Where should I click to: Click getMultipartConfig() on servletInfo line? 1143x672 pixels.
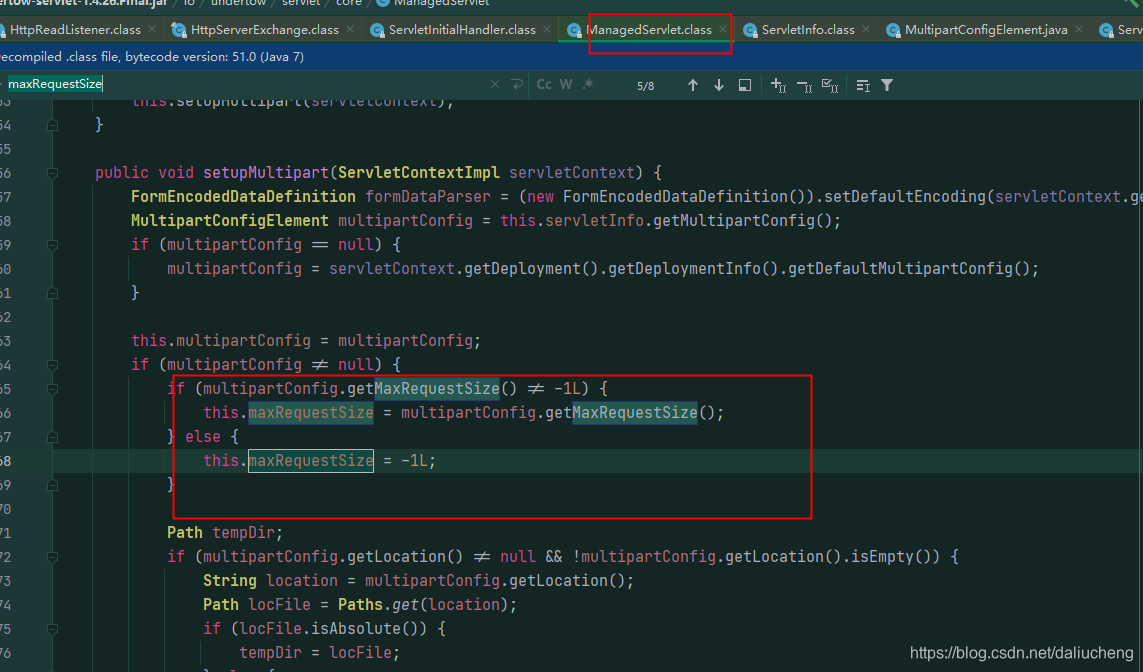(742, 221)
